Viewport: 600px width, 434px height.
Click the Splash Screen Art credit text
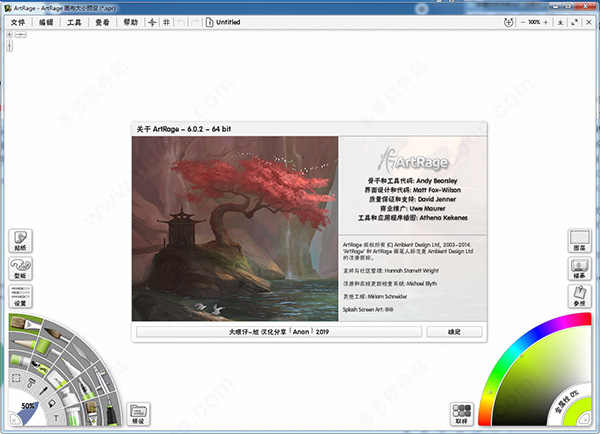coord(368,309)
